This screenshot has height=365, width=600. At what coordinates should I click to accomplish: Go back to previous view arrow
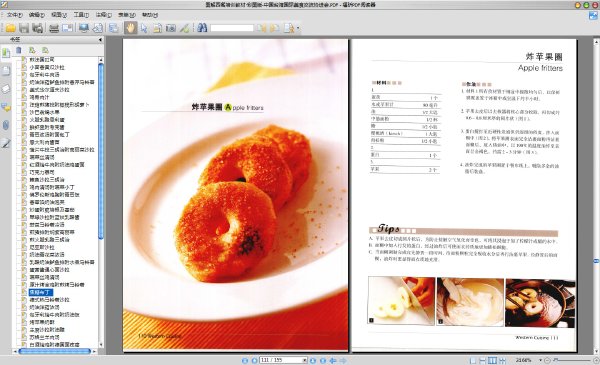coord(333,360)
